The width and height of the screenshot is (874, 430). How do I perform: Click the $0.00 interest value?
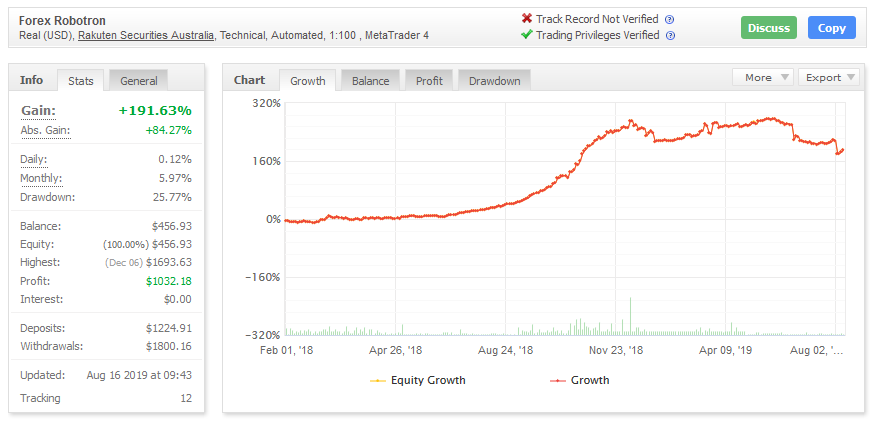pyautogui.click(x=178, y=299)
